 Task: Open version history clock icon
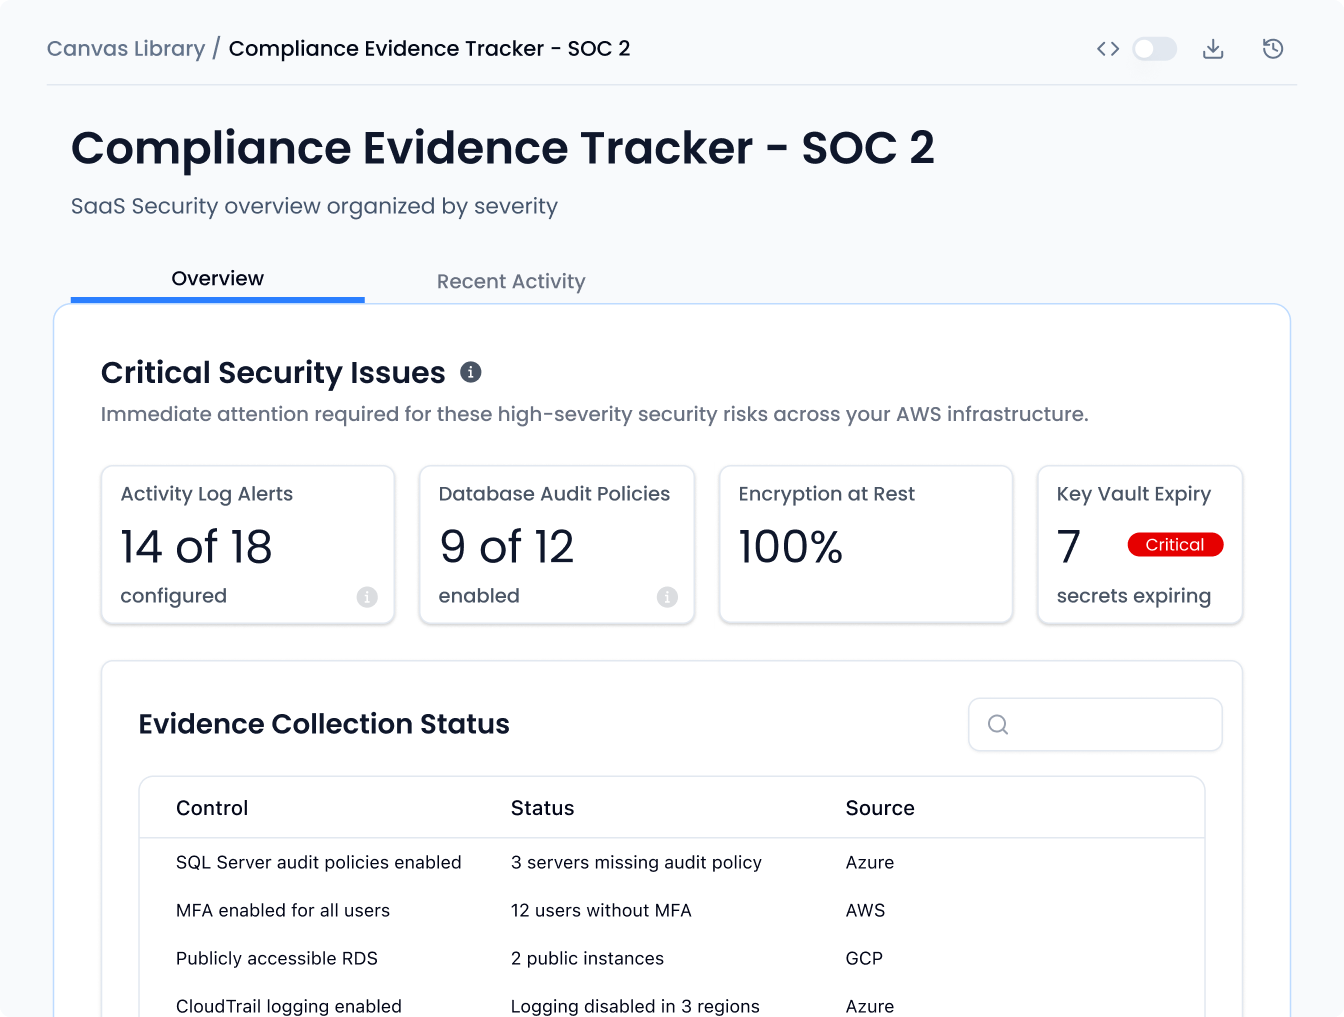[x=1272, y=49]
